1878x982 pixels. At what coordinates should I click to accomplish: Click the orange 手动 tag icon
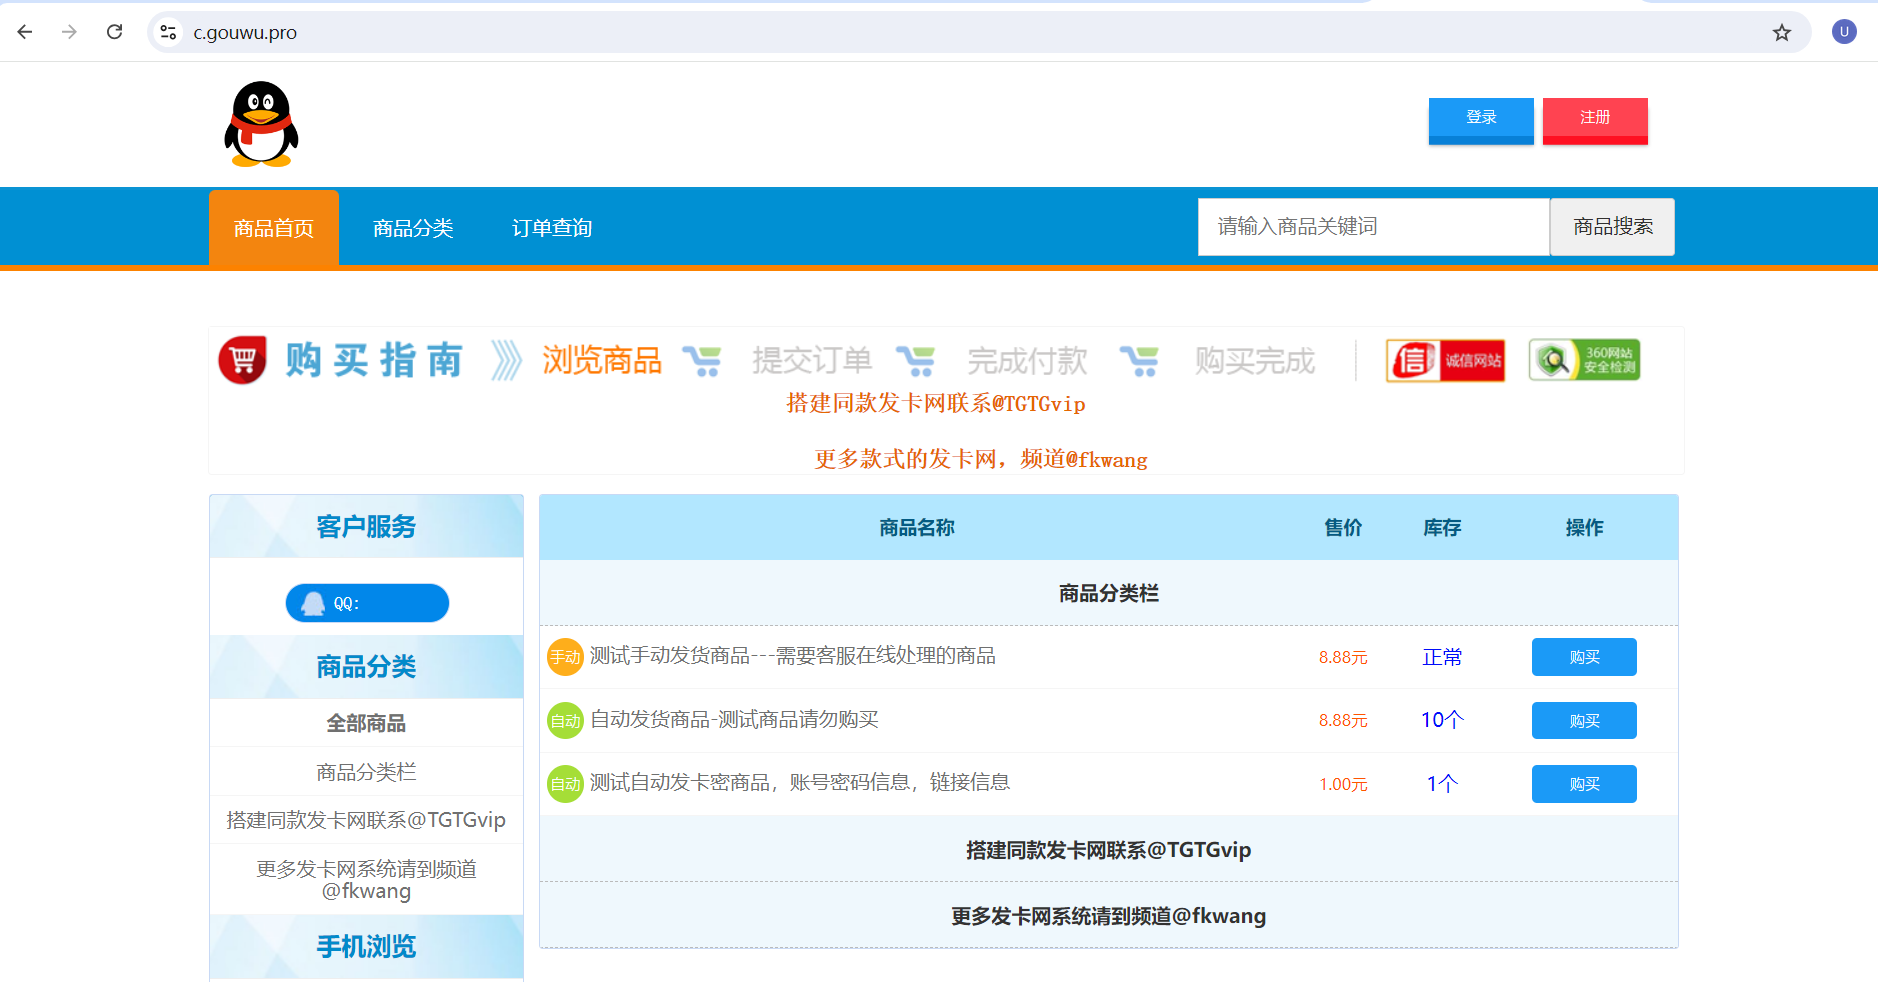565,657
